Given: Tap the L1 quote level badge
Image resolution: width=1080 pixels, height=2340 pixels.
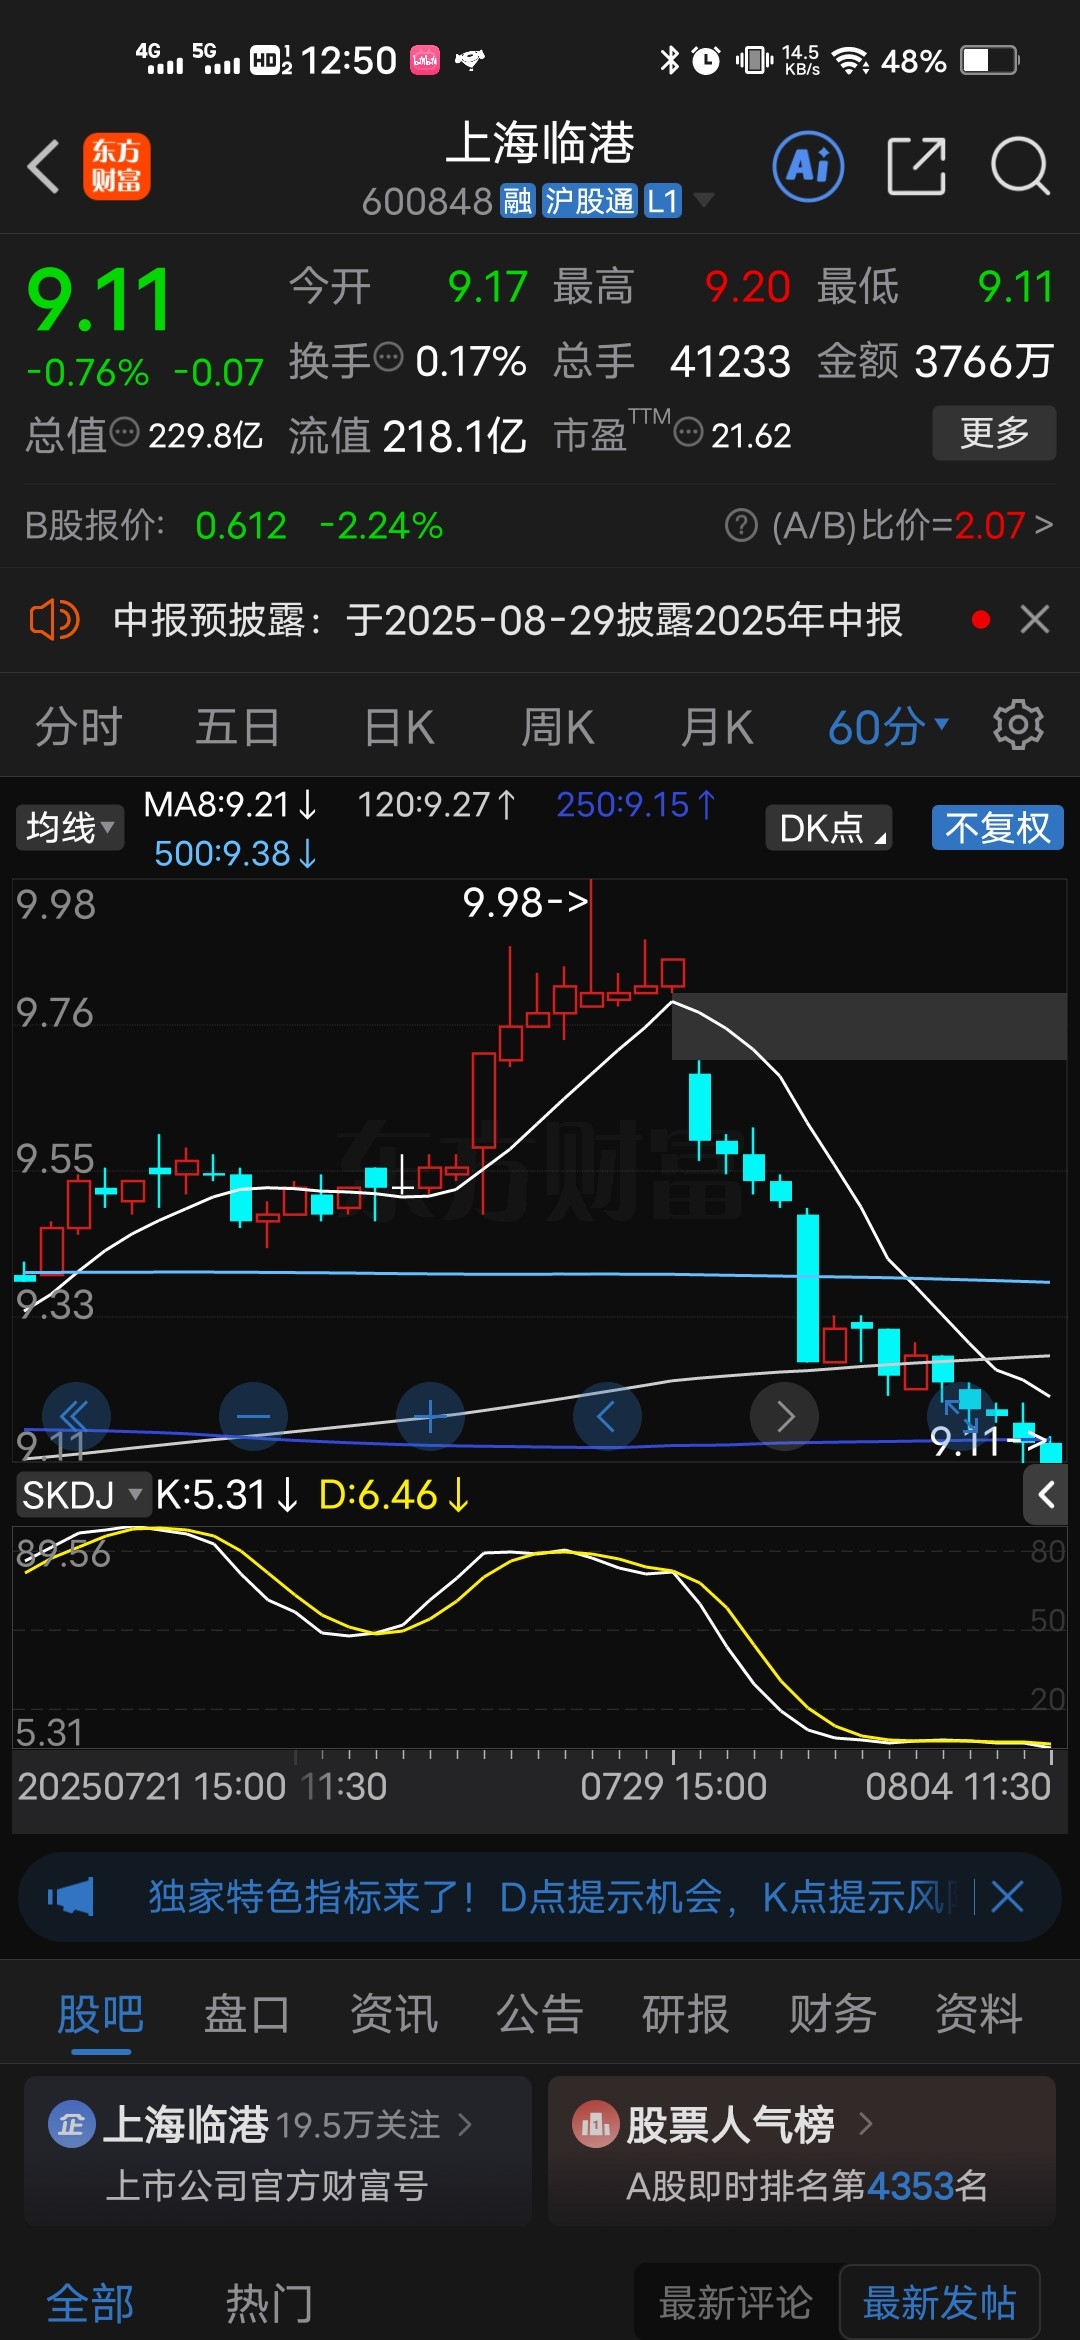Looking at the screenshot, I should pyautogui.click(x=662, y=201).
